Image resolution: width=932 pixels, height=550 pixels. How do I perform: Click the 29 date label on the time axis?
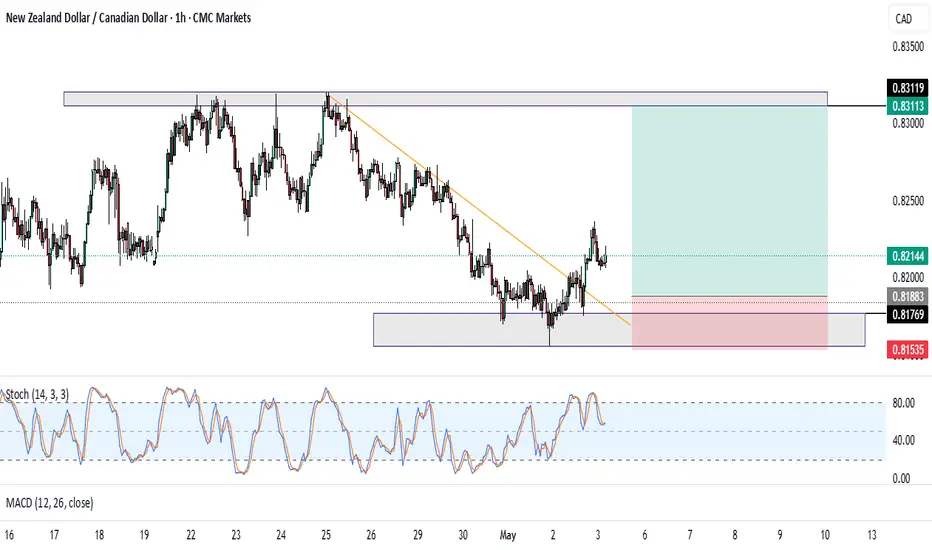[x=418, y=535]
